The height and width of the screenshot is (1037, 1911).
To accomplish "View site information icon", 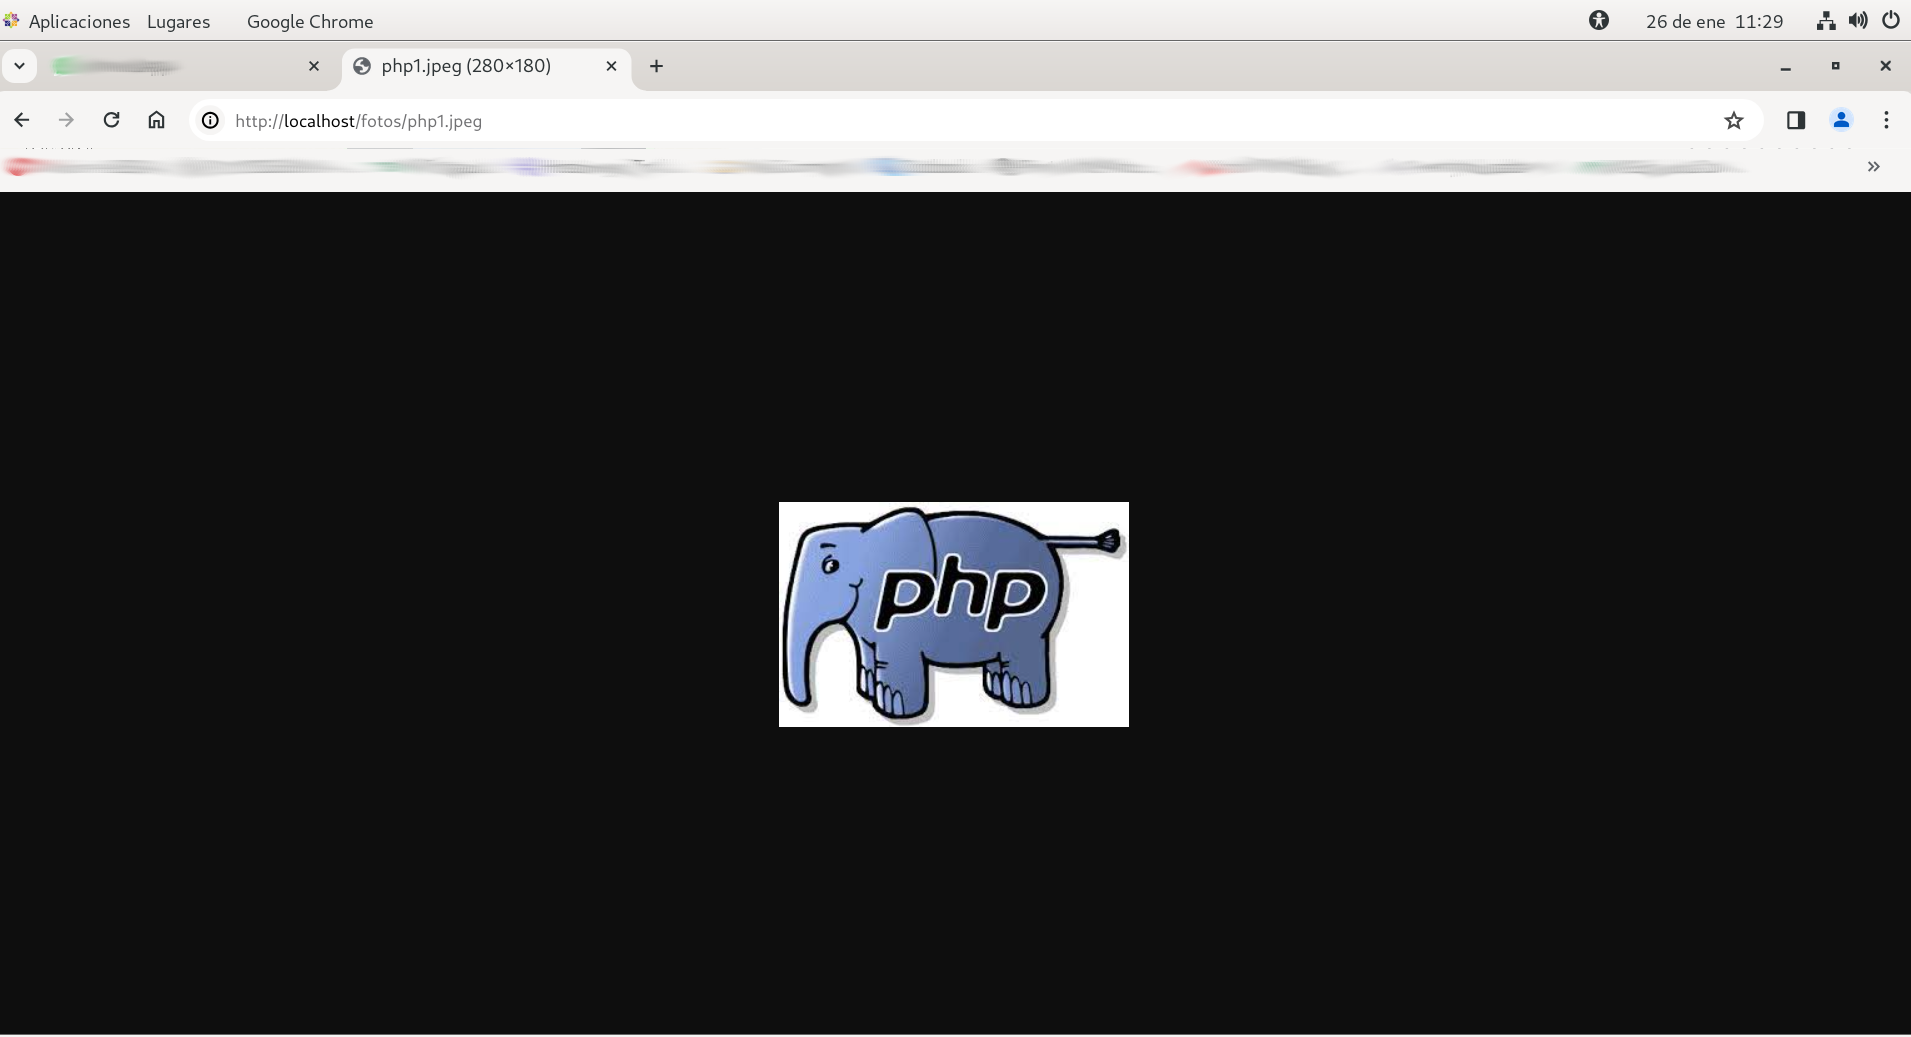I will point(210,121).
